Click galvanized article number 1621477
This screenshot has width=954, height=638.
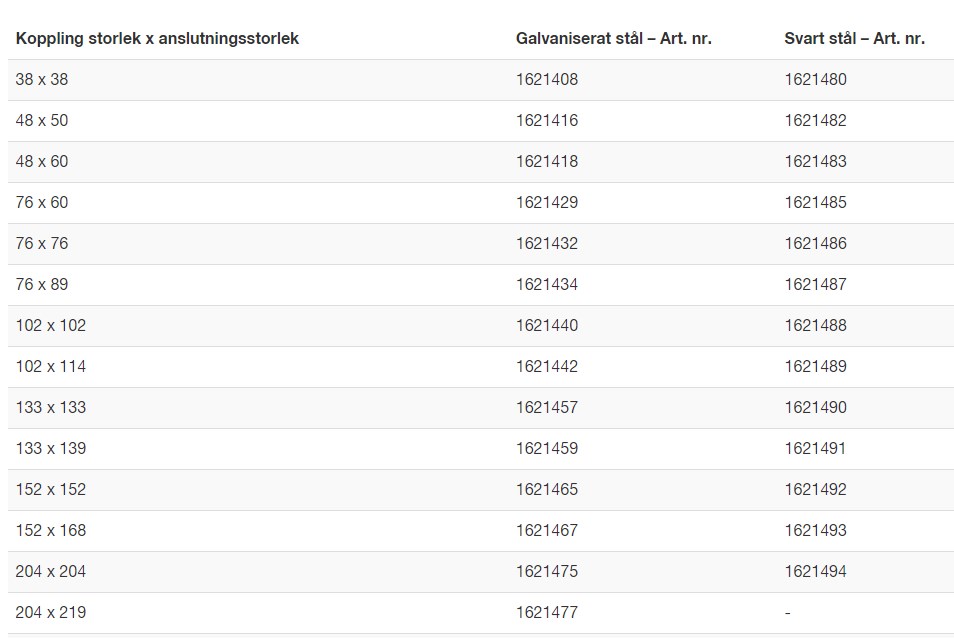pos(547,613)
